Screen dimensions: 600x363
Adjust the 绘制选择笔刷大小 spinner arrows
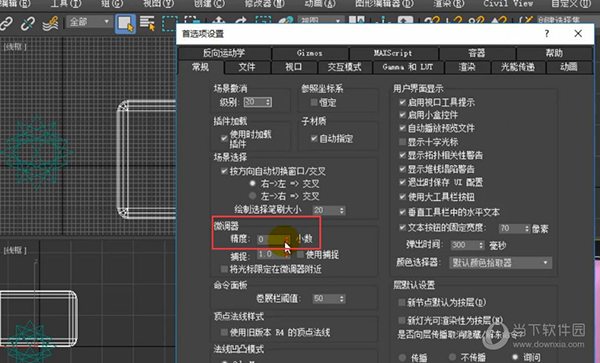pyautogui.click(x=342, y=210)
